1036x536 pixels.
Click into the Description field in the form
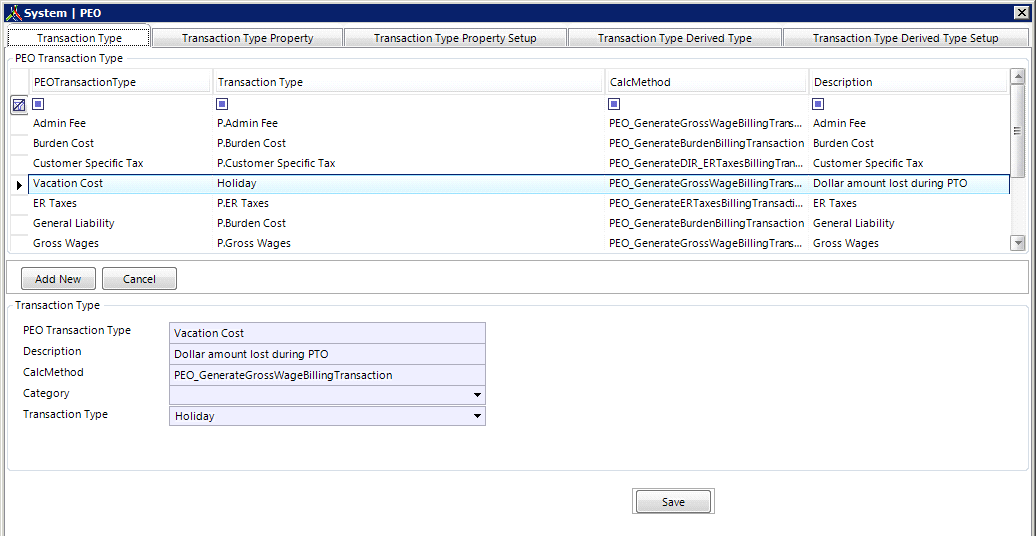(327, 354)
